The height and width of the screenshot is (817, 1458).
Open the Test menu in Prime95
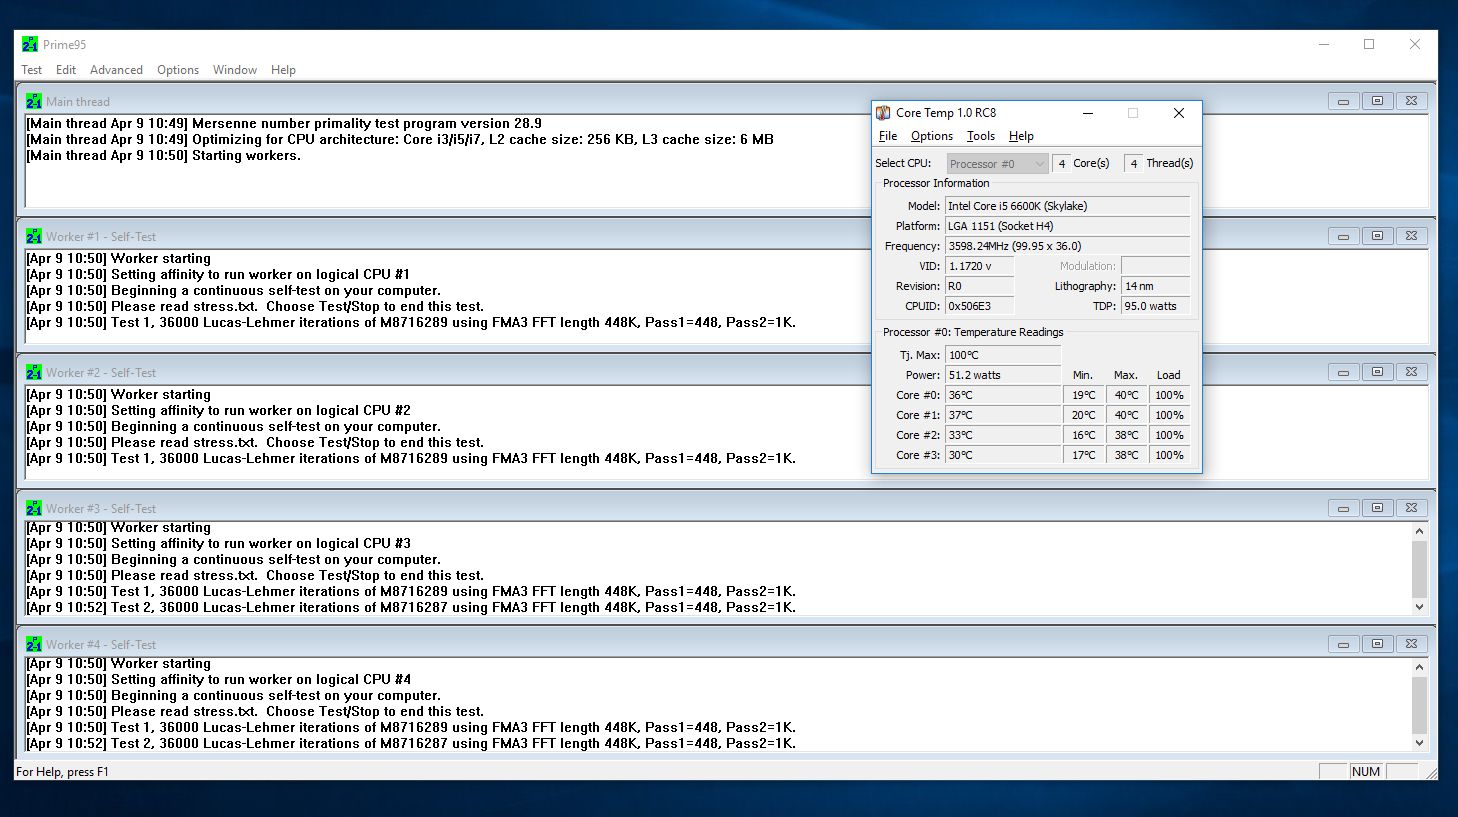(x=32, y=70)
